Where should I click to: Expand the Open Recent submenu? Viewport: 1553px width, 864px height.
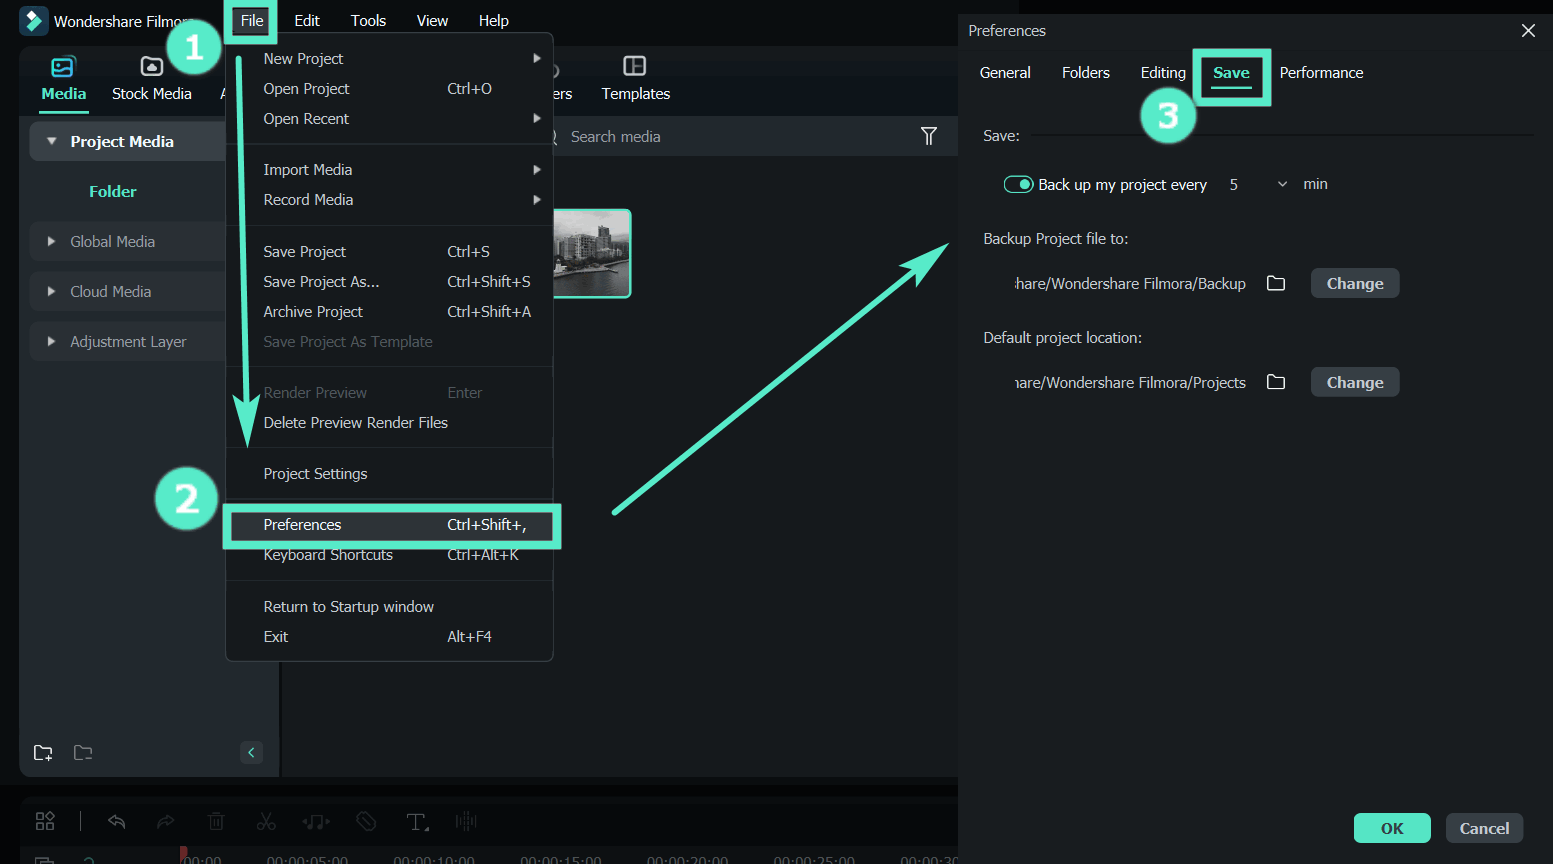pyautogui.click(x=537, y=118)
